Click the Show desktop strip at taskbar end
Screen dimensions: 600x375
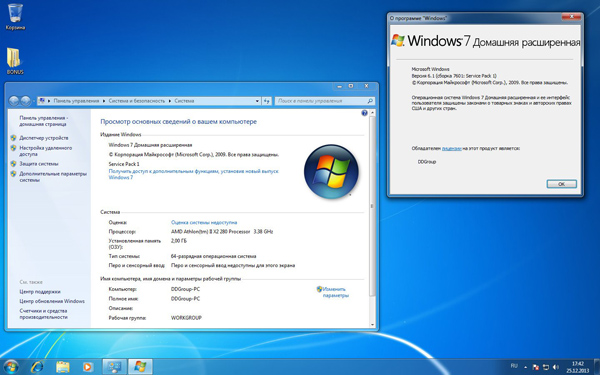(596, 367)
